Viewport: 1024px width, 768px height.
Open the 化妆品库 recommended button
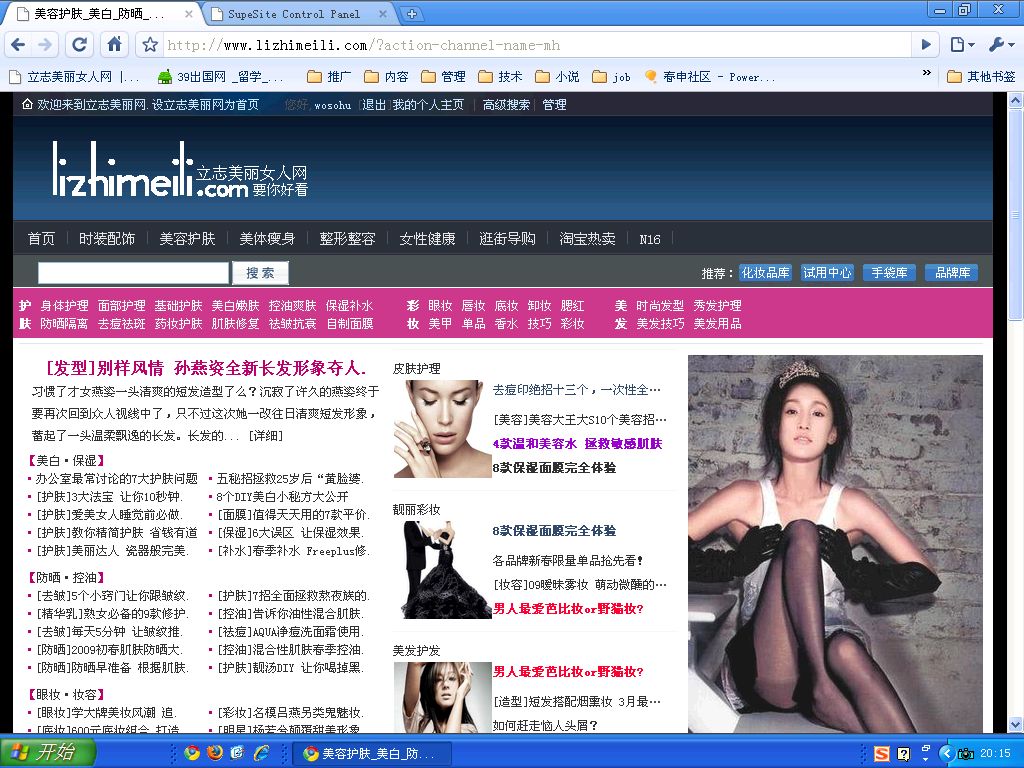765,272
